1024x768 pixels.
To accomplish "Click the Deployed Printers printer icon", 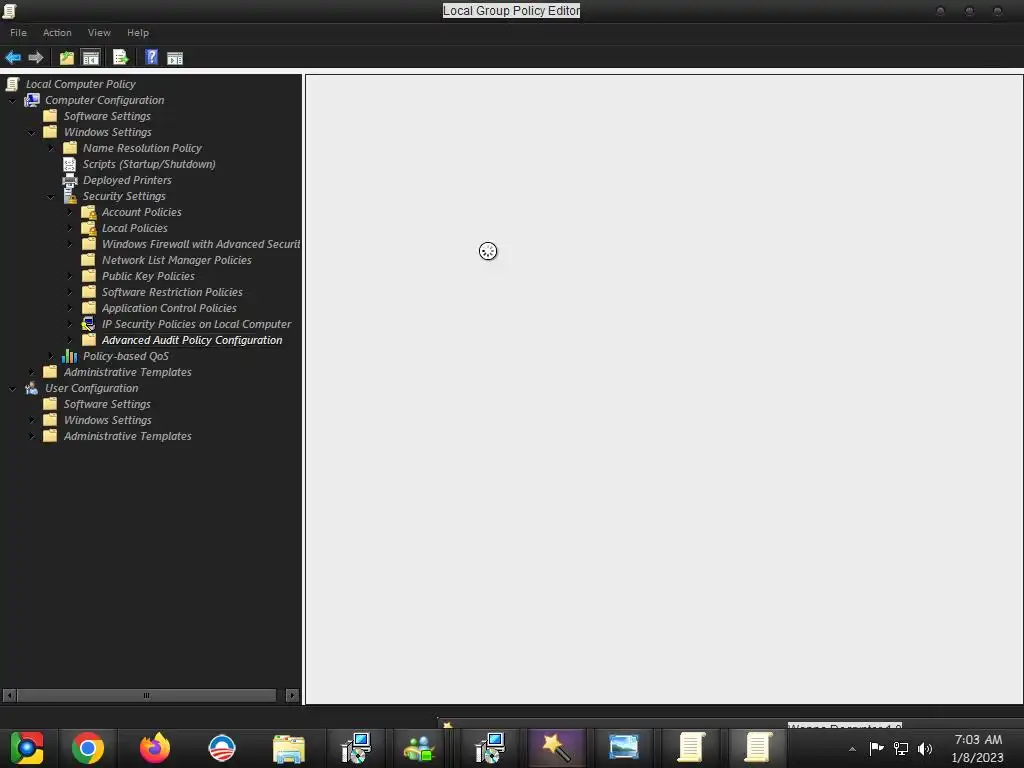I will click(x=69, y=180).
